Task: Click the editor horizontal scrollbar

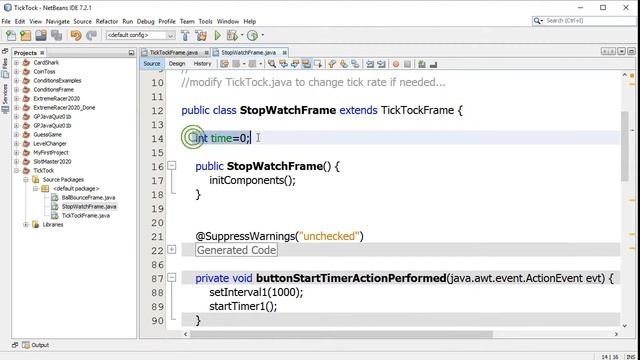Action: [341, 334]
